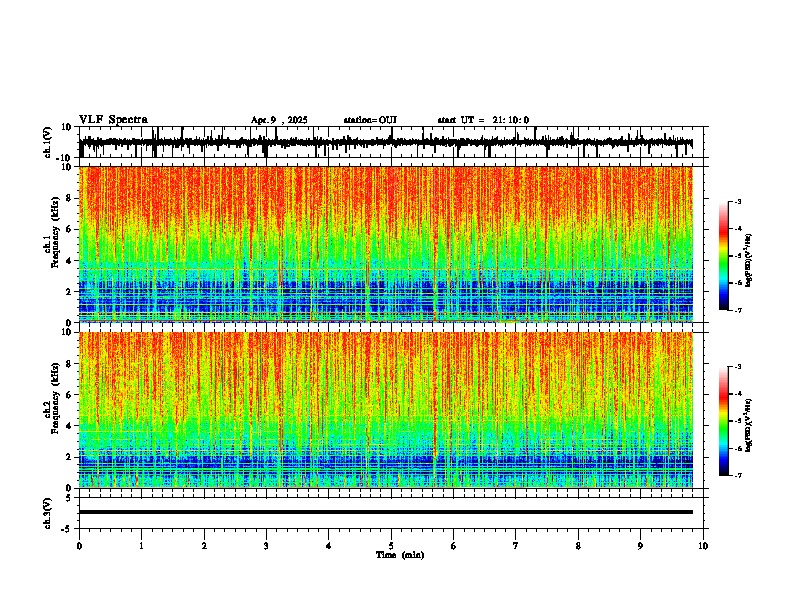The width and height of the screenshot is (792, 612).
Task: Click the time axis tick label 3
Action: (x=266, y=546)
